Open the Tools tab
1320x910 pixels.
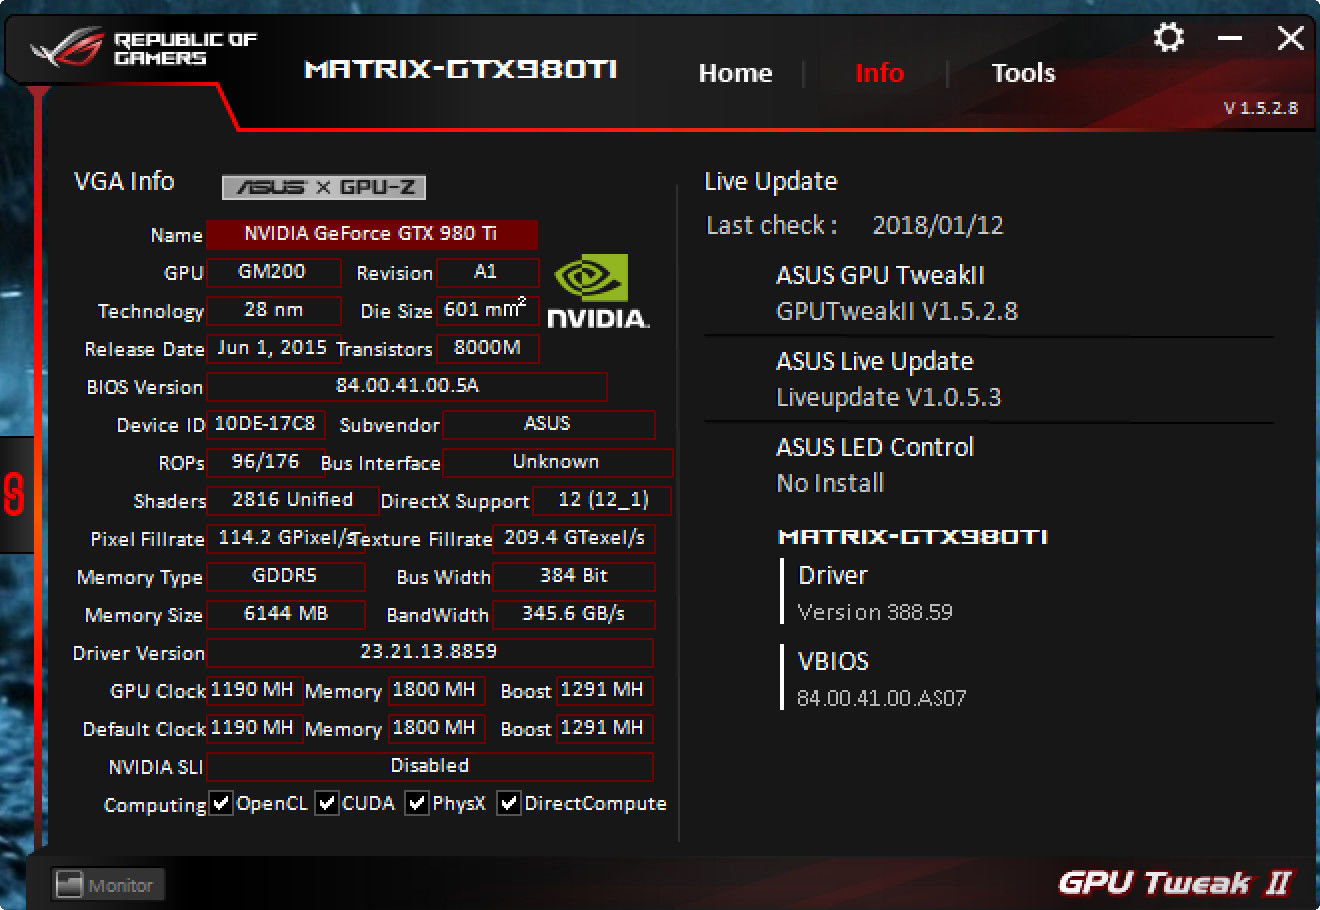(x=1023, y=73)
